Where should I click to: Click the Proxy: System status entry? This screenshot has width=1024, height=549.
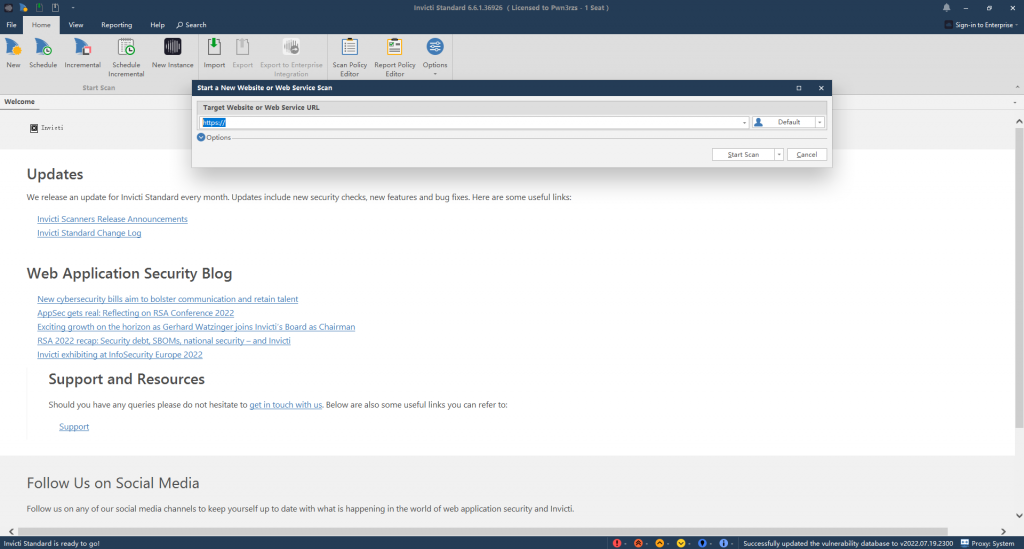click(x=987, y=543)
